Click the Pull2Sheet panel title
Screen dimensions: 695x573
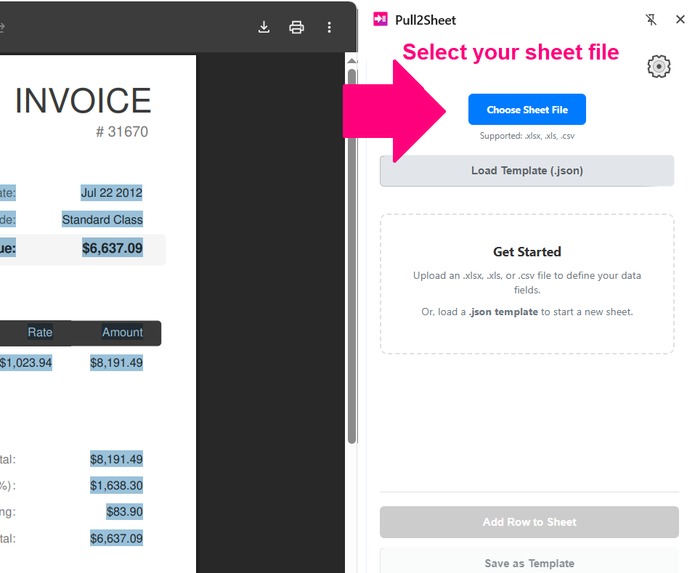[x=425, y=20]
